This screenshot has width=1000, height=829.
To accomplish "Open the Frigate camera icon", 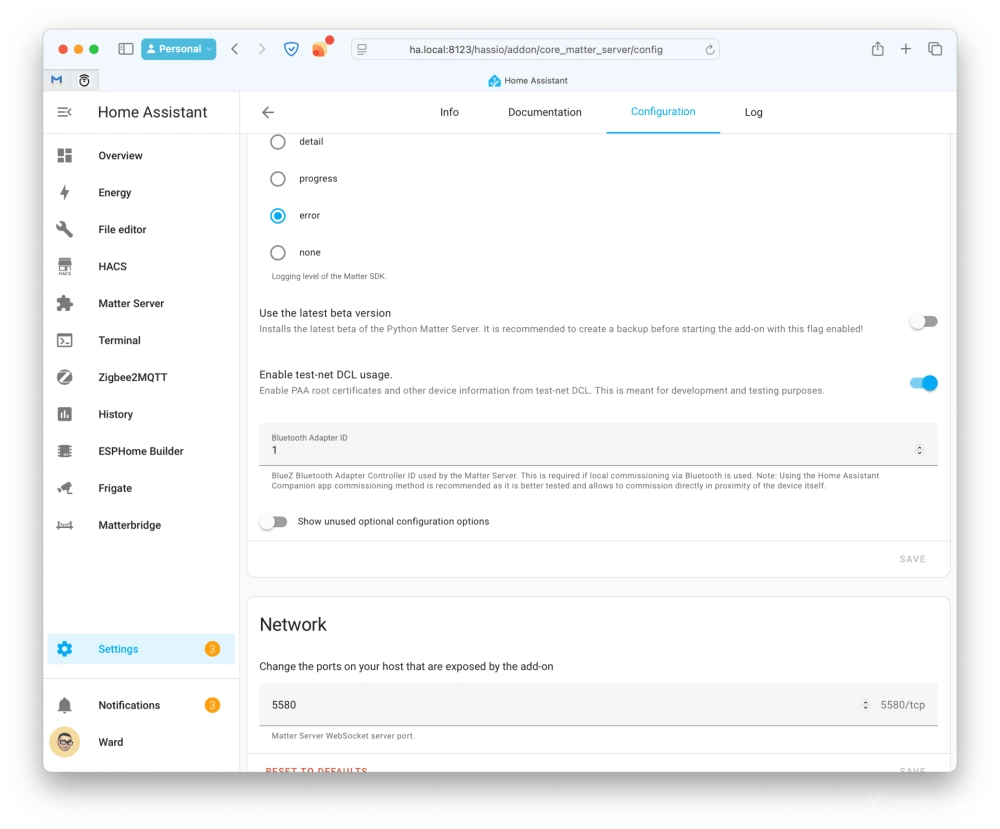I will [x=65, y=489].
